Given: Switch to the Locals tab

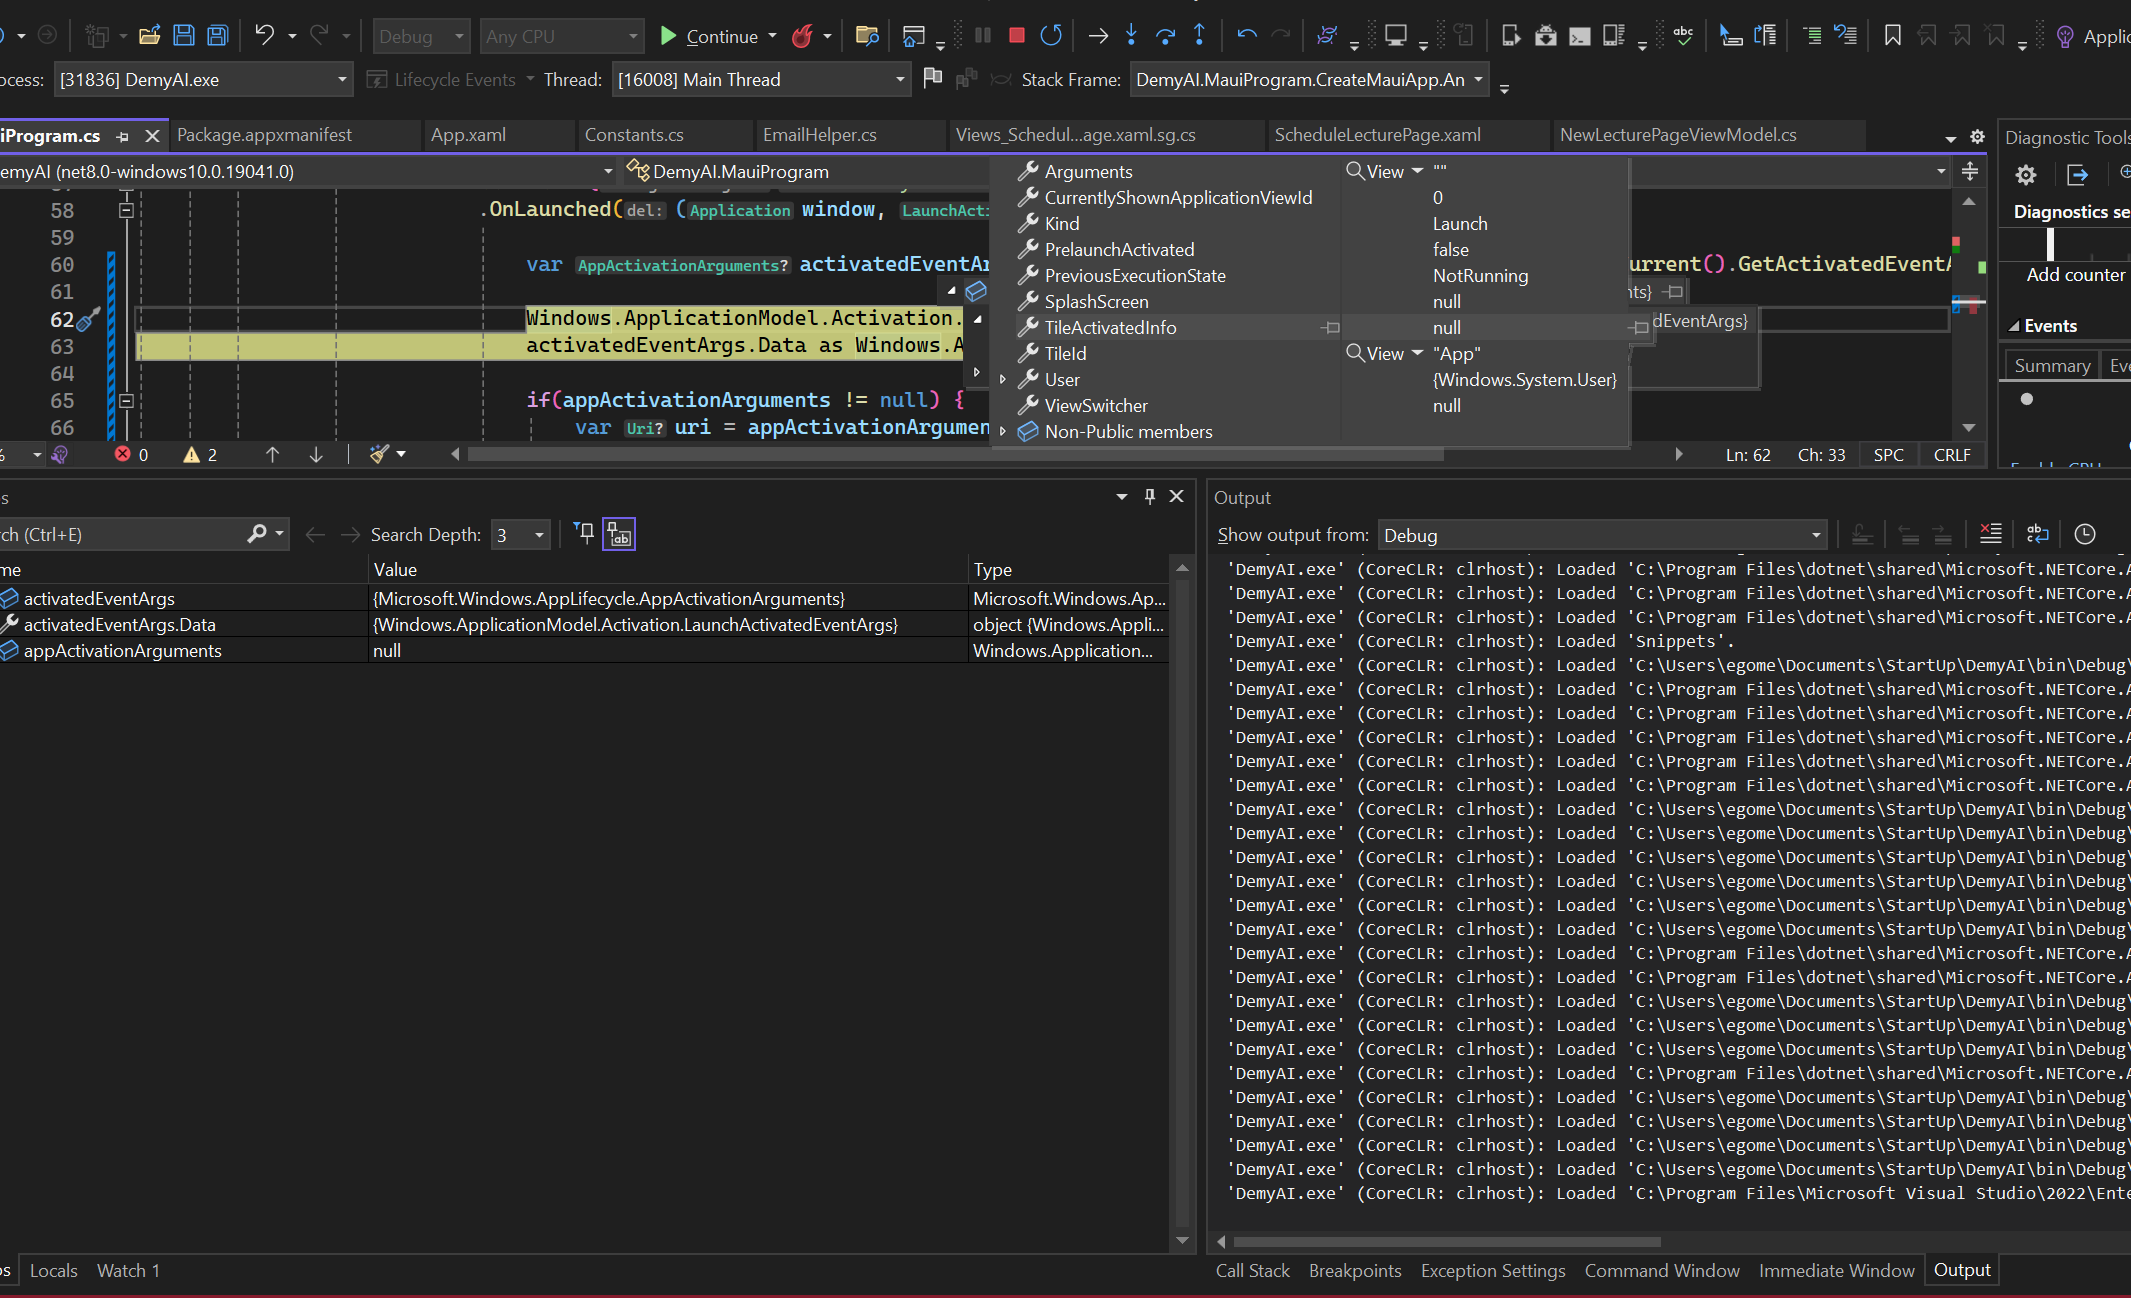Looking at the screenshot, I should pos(54,1270).
